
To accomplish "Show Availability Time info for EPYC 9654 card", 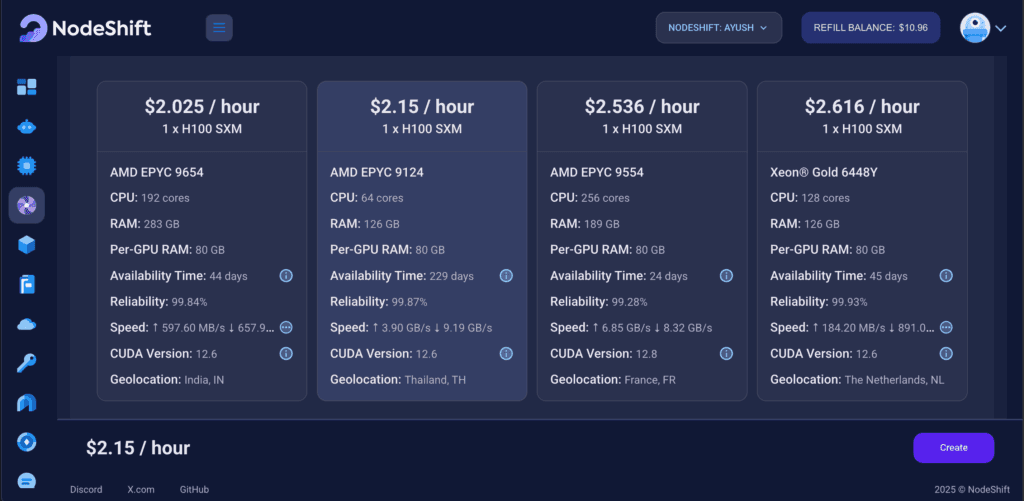I will tap(286, 276).
